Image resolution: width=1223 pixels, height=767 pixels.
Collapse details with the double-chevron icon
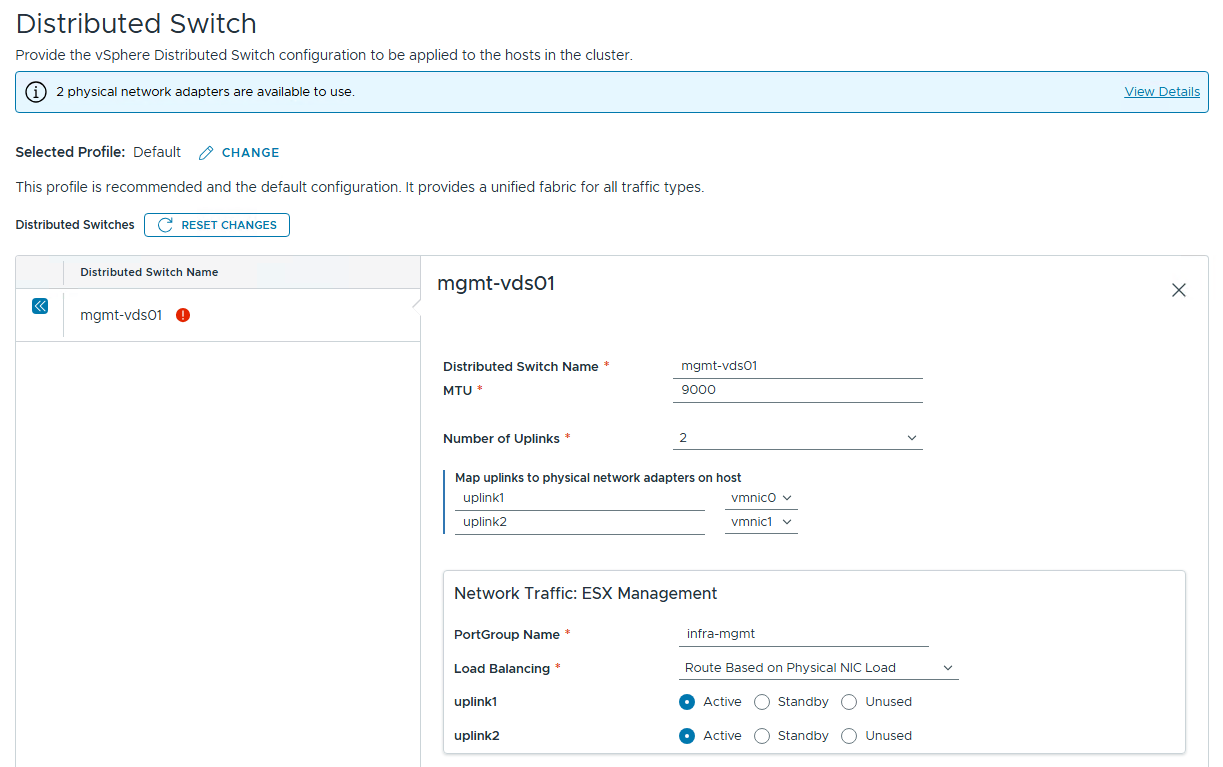[x=40, y=306]
